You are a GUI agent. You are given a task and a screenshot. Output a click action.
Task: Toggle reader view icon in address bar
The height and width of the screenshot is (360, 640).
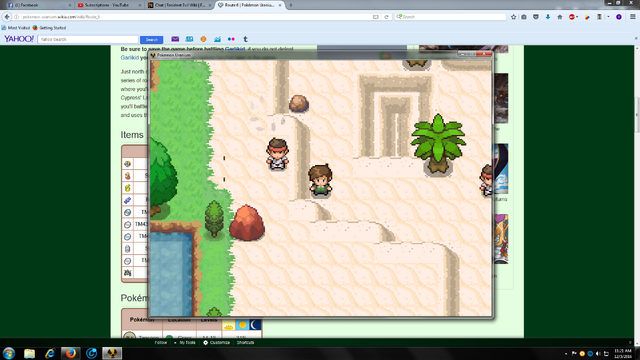376,17
